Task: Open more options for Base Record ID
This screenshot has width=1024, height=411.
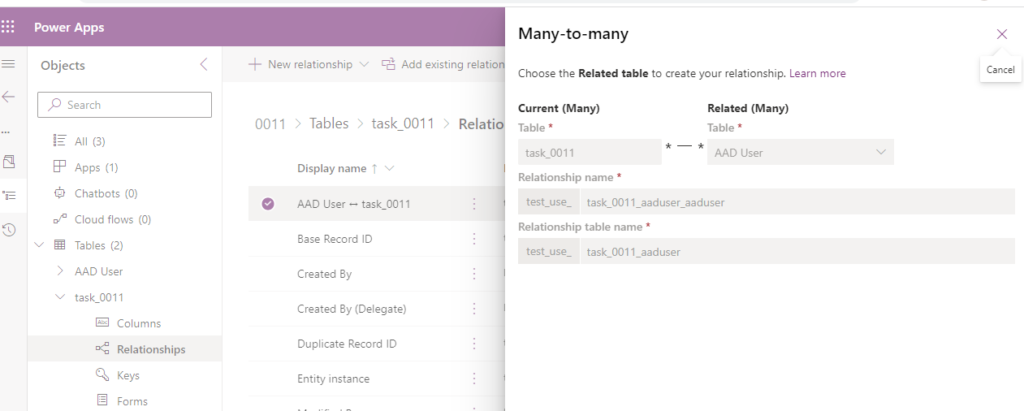Action: (474, 239)
